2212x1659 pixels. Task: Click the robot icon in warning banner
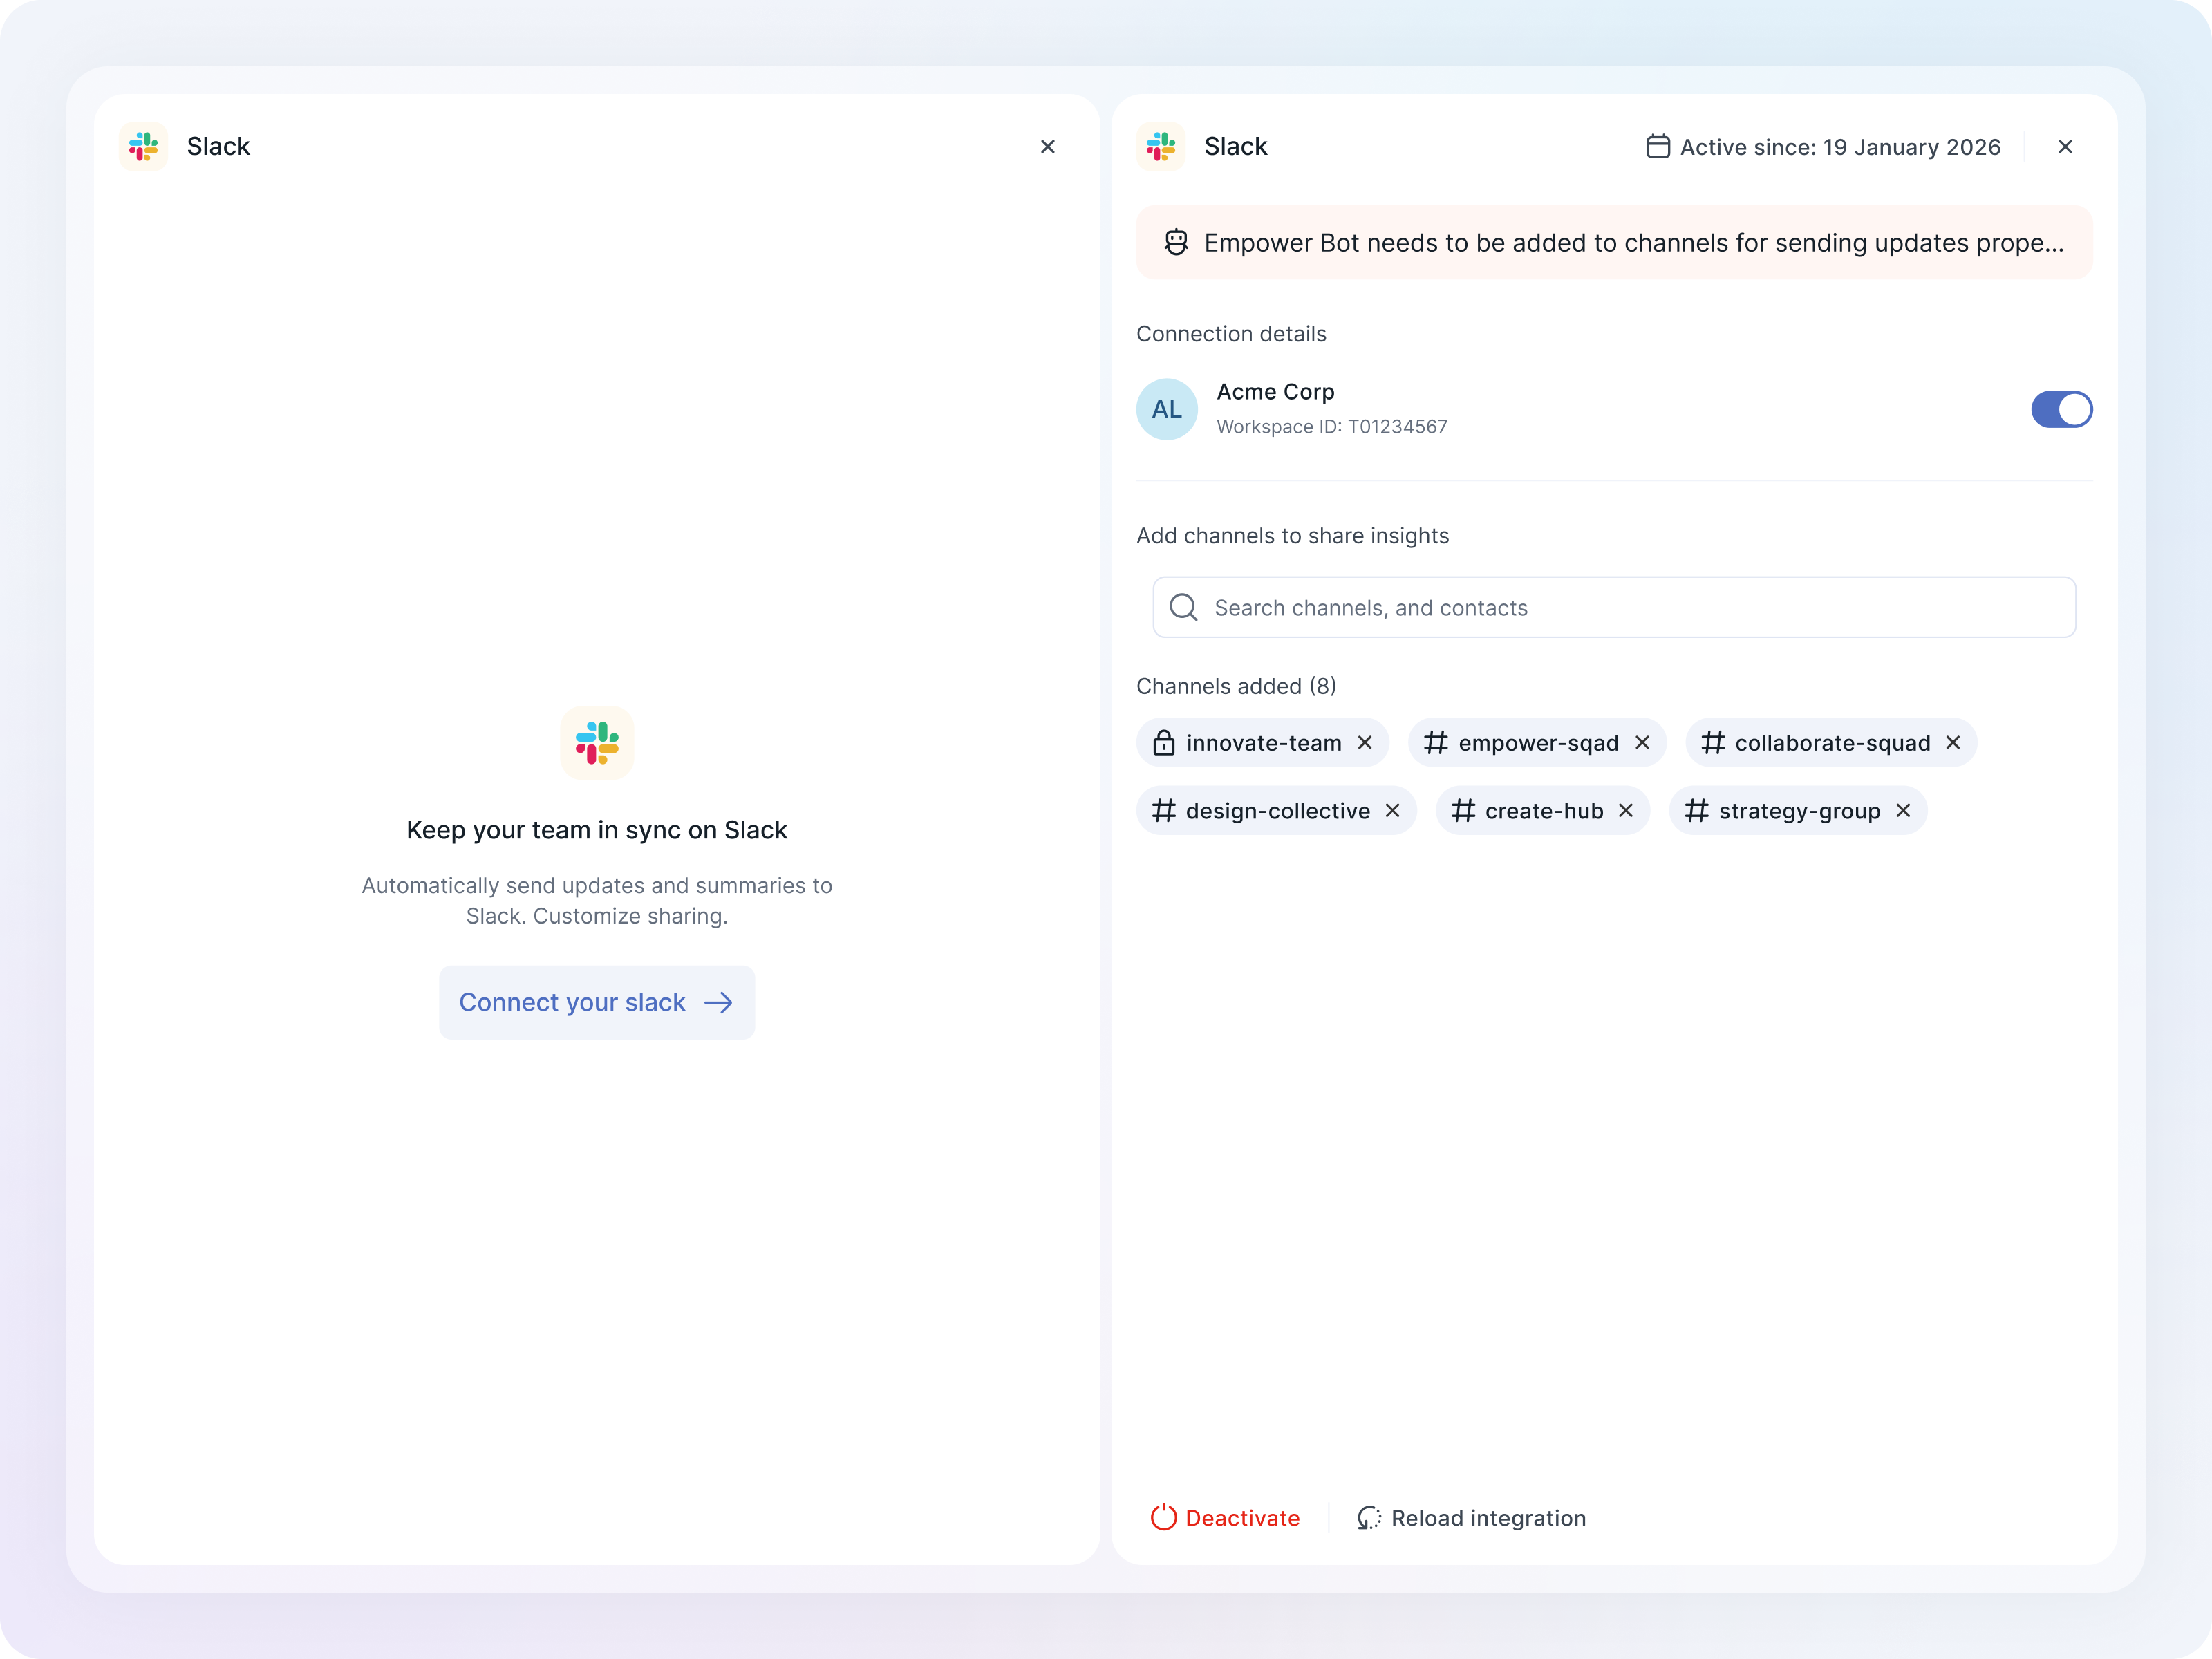point(1176,243)
